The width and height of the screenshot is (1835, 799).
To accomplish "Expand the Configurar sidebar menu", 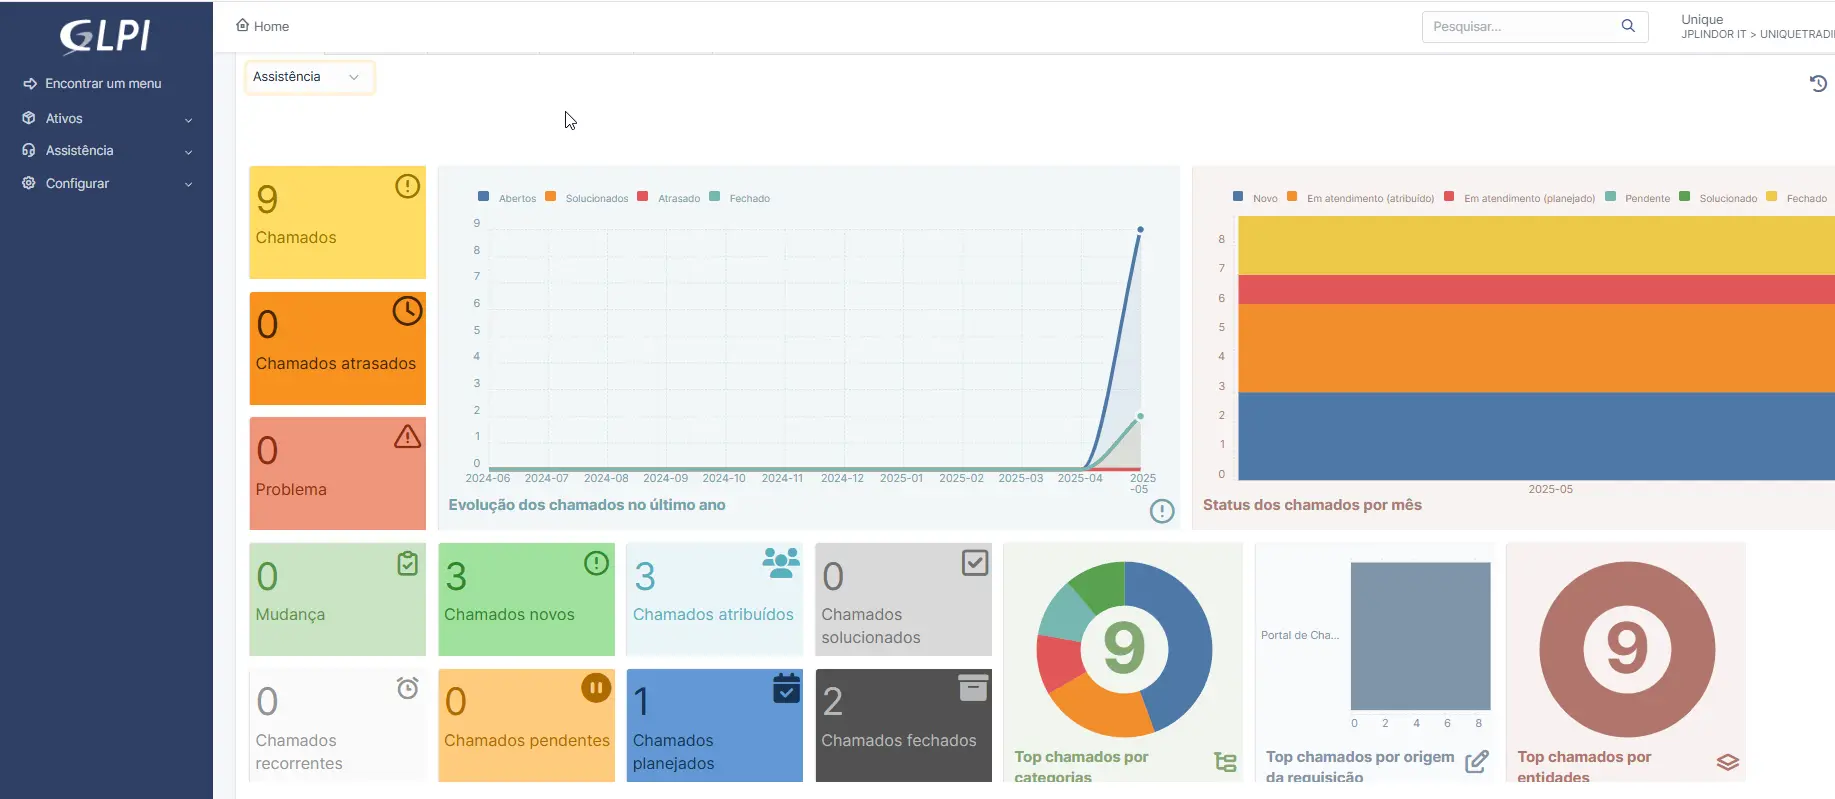I will pyautogui.click(x=106, y=184).
